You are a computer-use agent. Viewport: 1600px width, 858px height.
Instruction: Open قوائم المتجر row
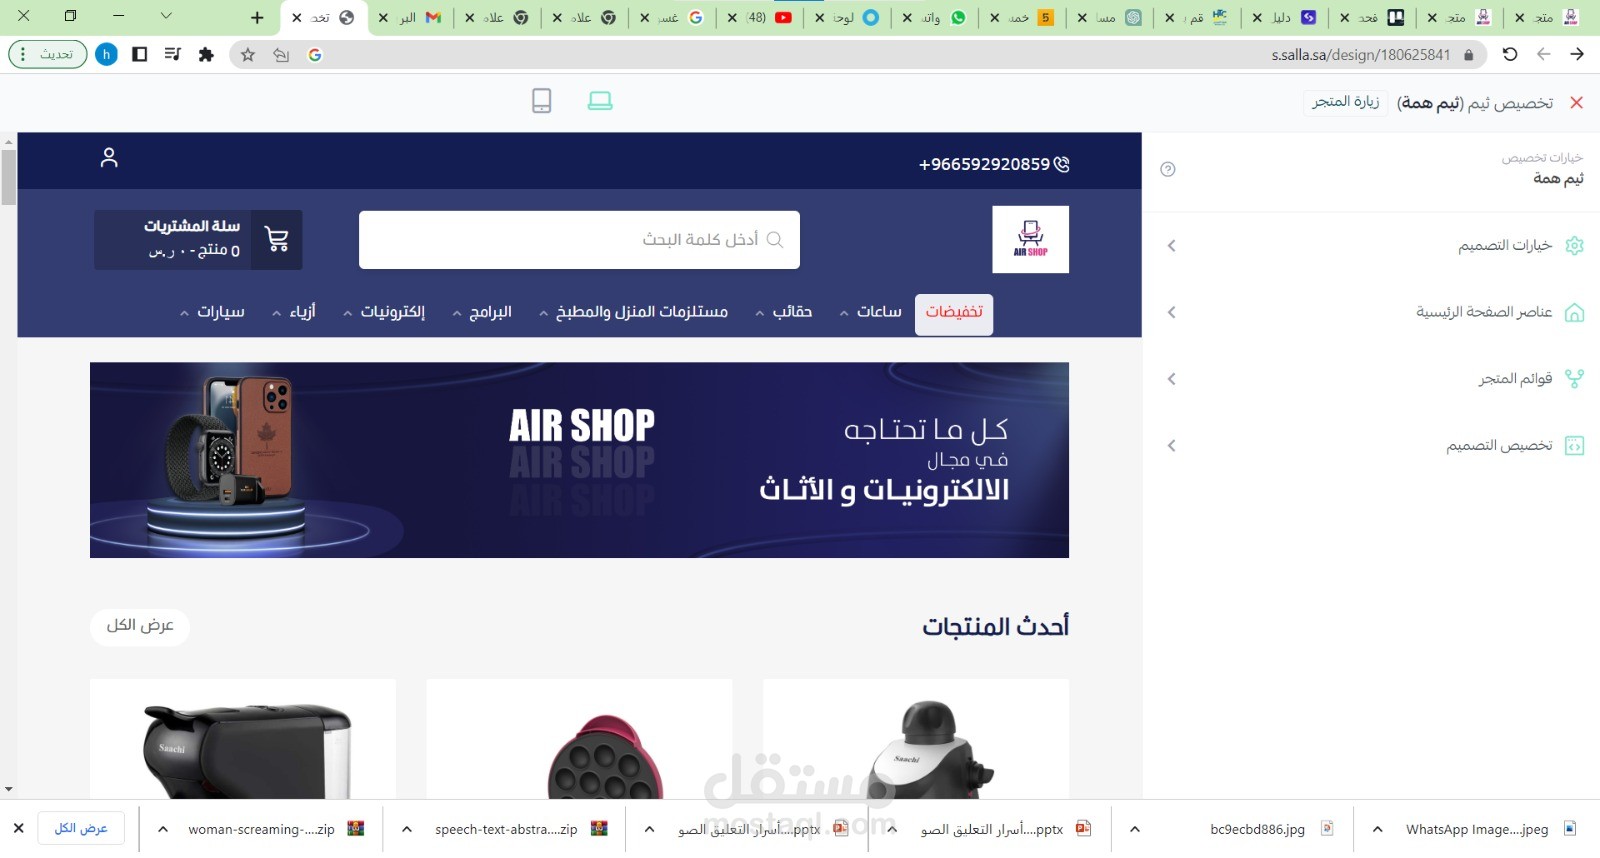click(x=1371, y=379)
